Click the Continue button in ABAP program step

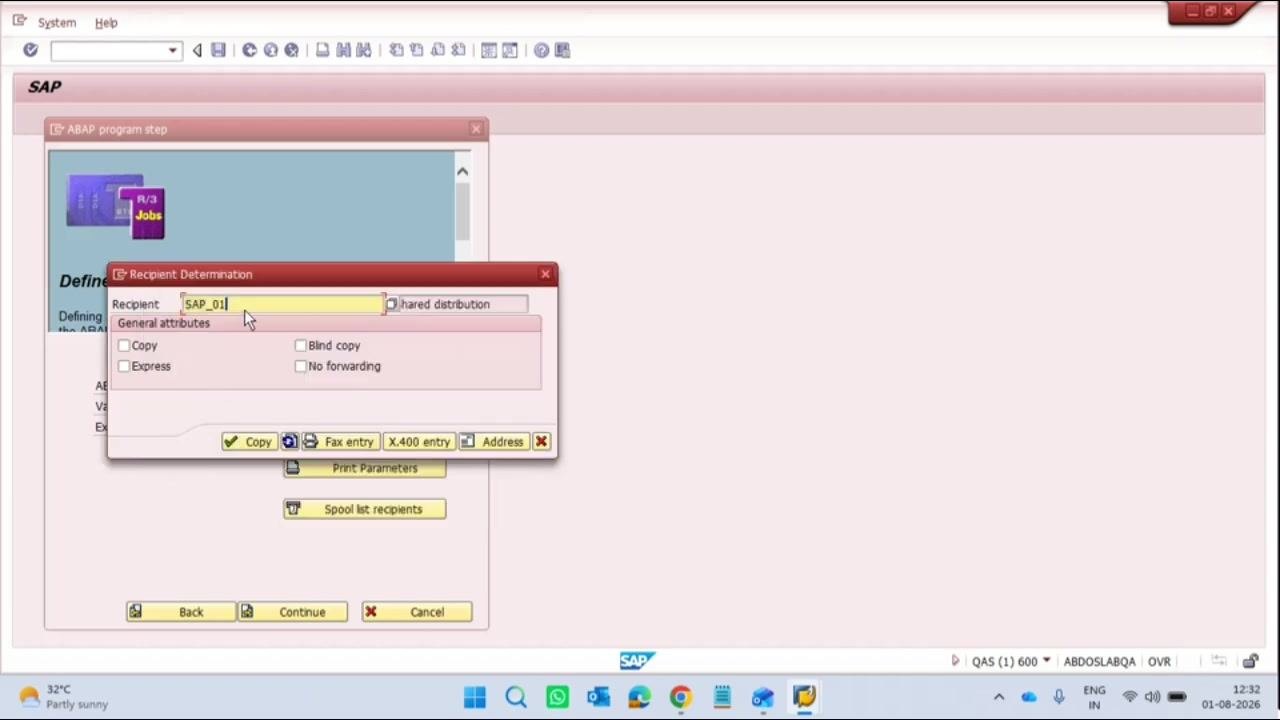pyautogui.click(x=292, y=612)
